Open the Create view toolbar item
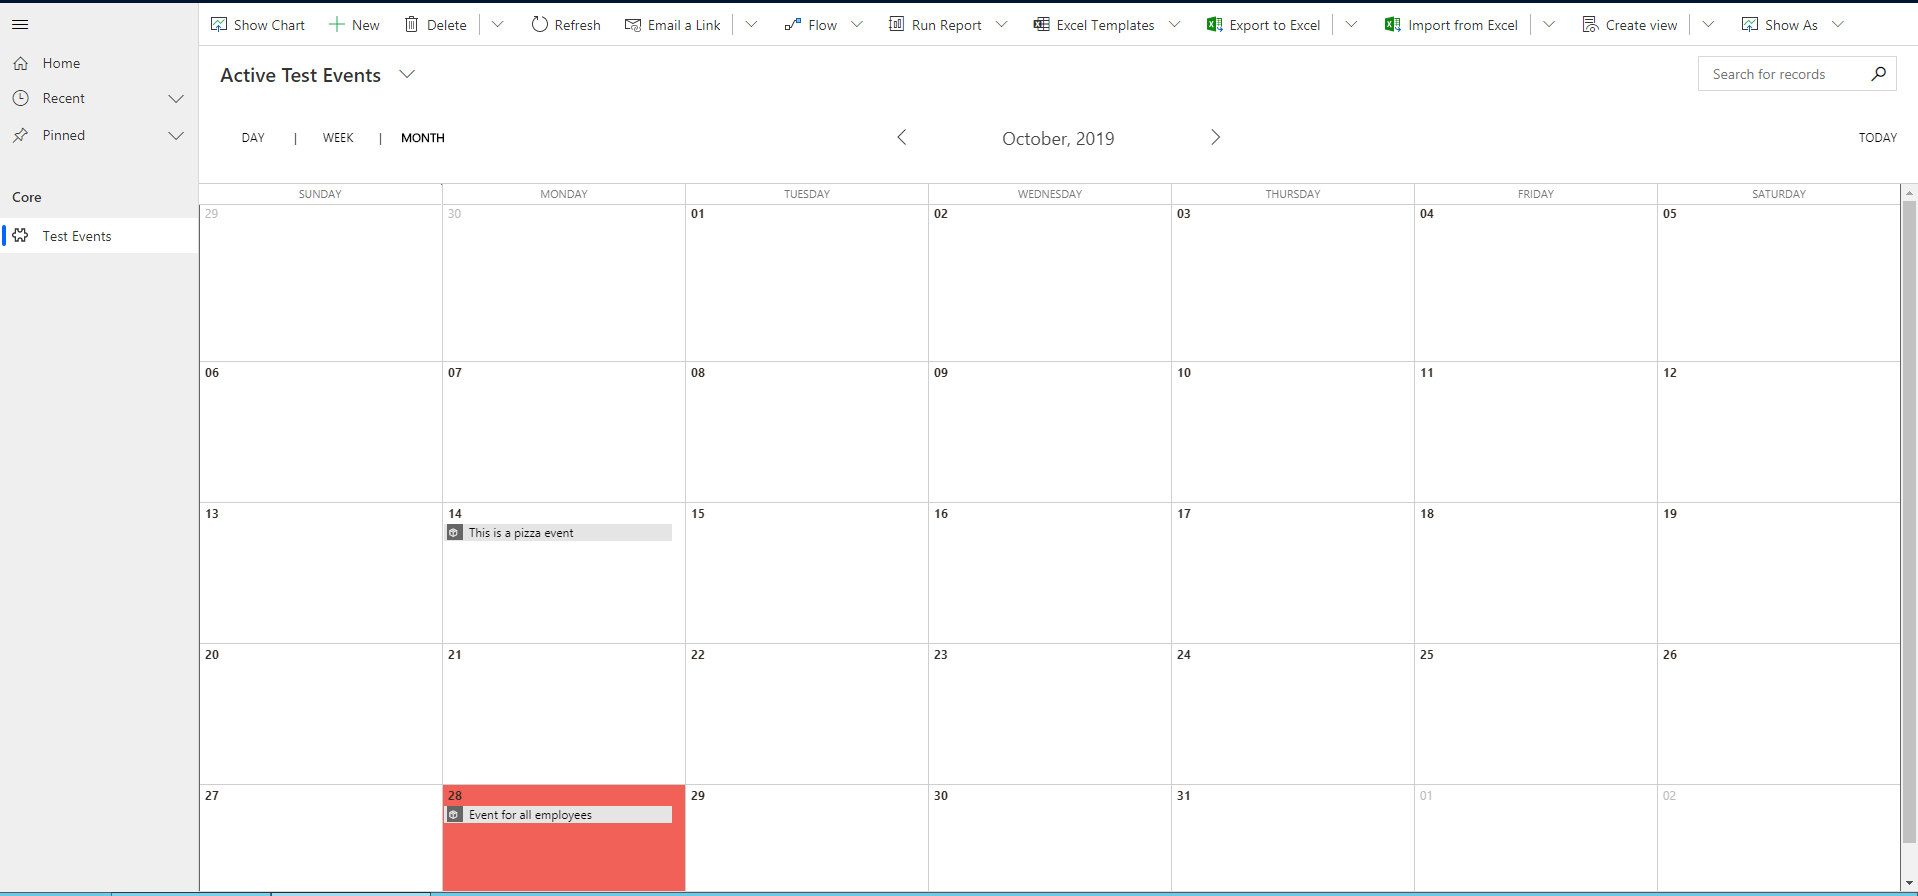The width and height of the screenshot is (1918, 896). (1630, 24)
